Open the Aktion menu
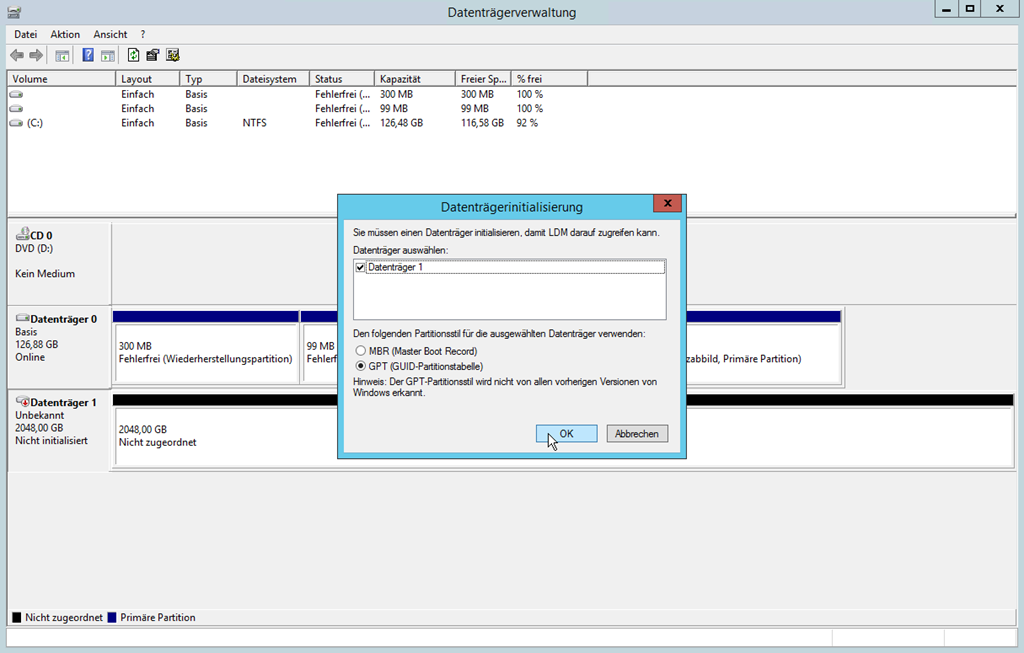Viewport: 1024px width, 653px height. coord(65,34)
